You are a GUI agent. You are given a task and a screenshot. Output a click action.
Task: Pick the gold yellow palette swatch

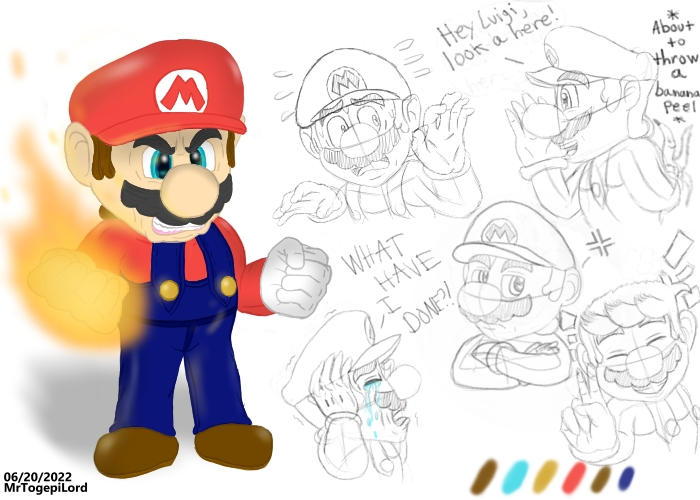545,476
